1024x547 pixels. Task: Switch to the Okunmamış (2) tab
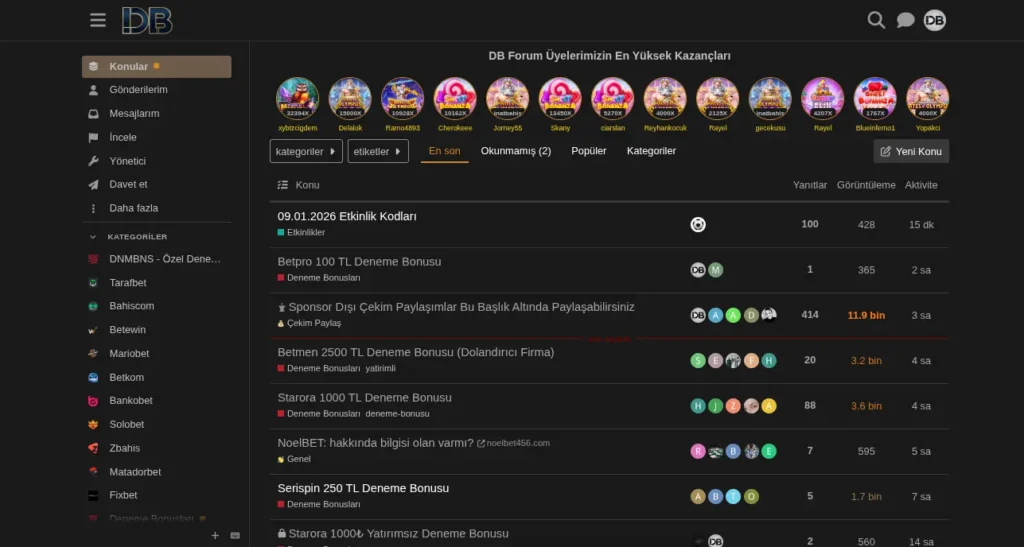coord(516,151)
